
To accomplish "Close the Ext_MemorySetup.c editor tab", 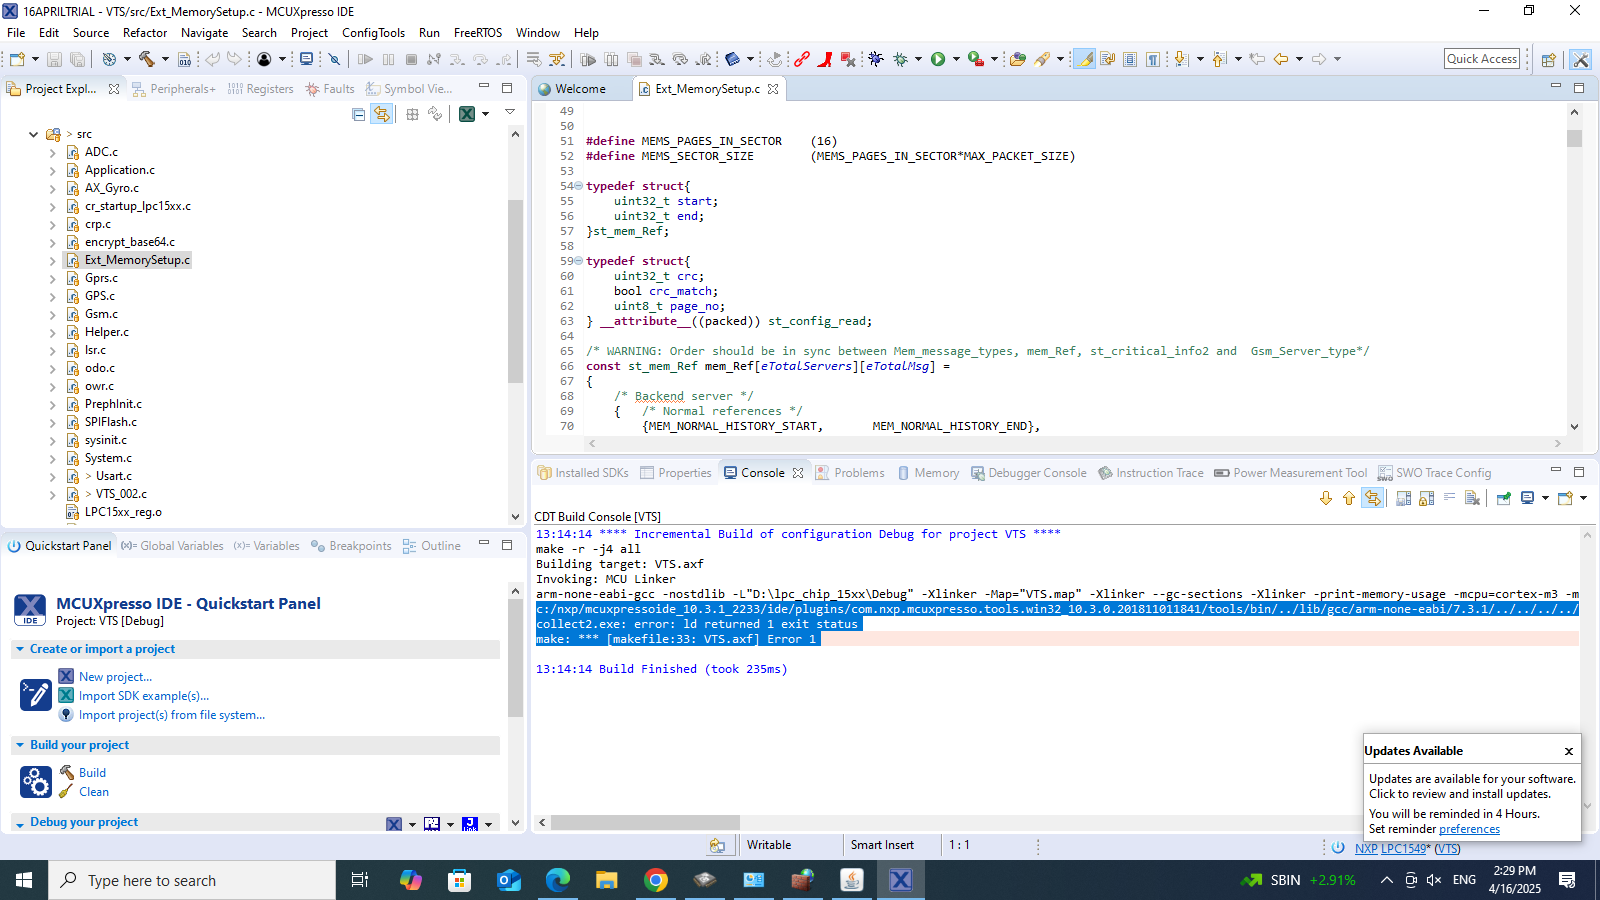I will 773,89.
